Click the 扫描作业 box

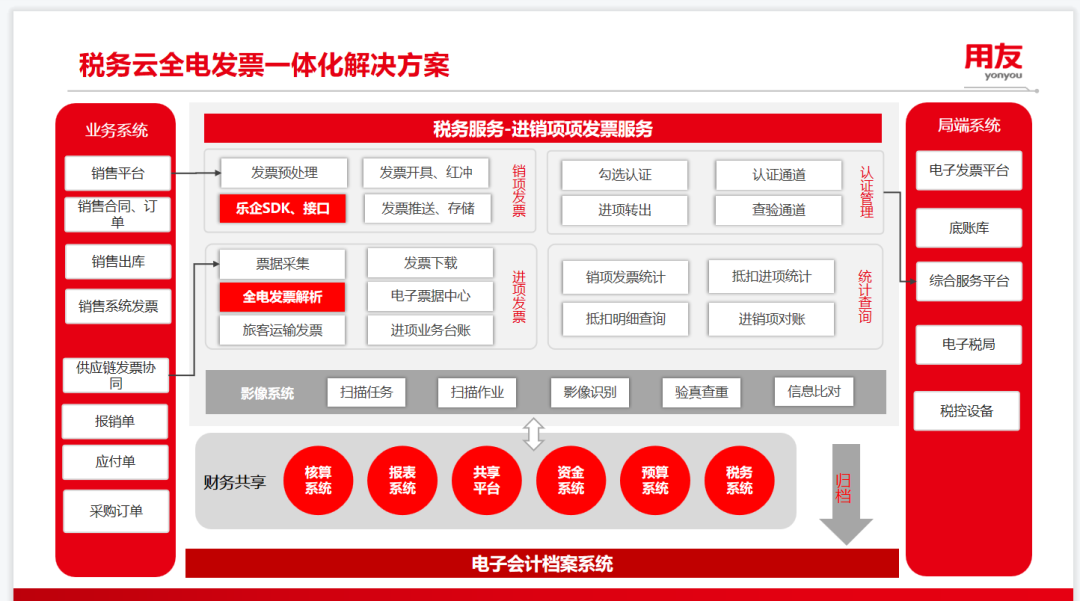[477, 392]
